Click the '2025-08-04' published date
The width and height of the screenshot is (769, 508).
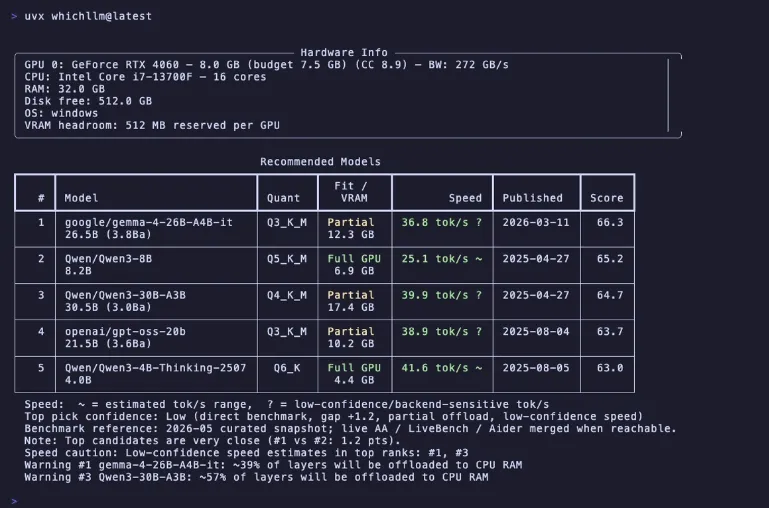(536, 331)
